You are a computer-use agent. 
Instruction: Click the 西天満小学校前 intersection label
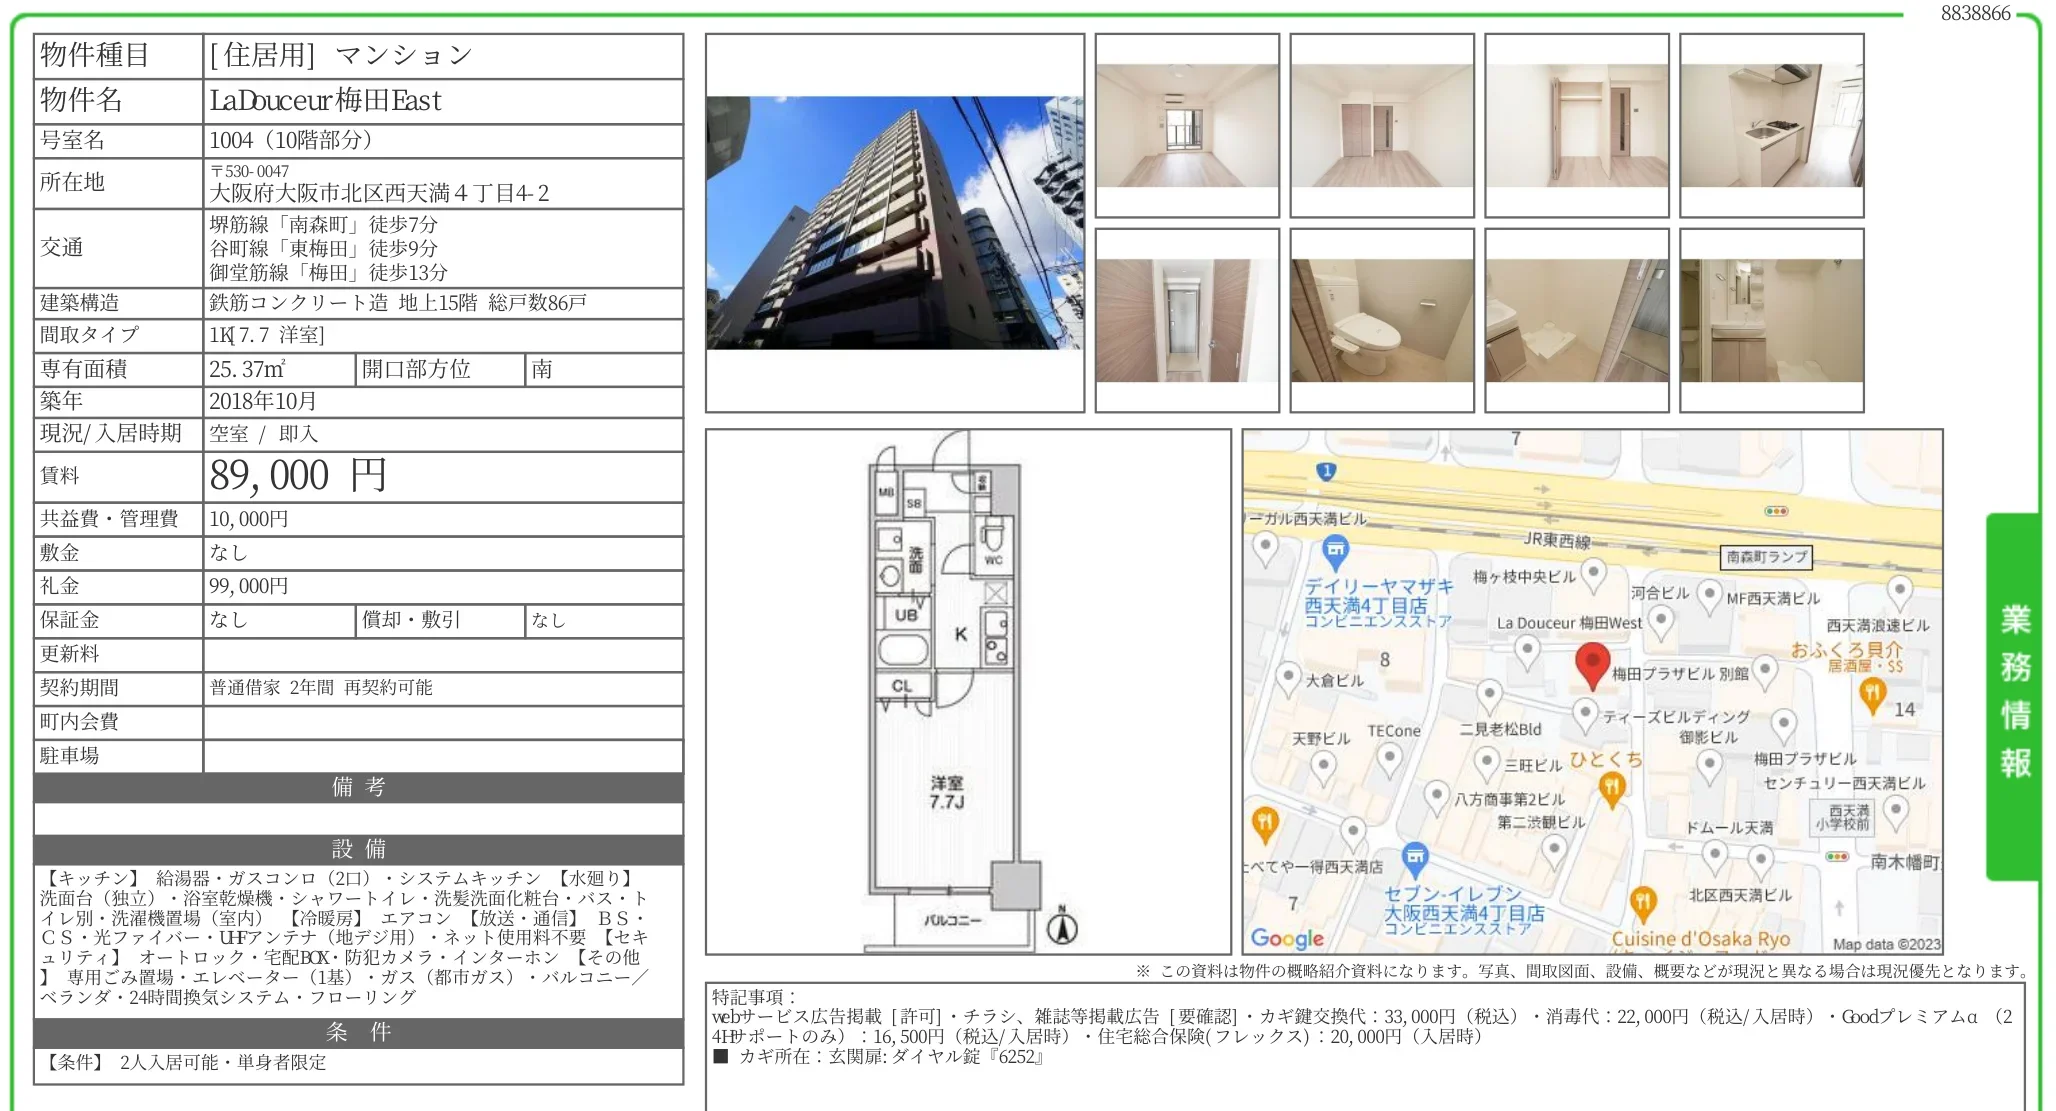tap(1842, 818)
